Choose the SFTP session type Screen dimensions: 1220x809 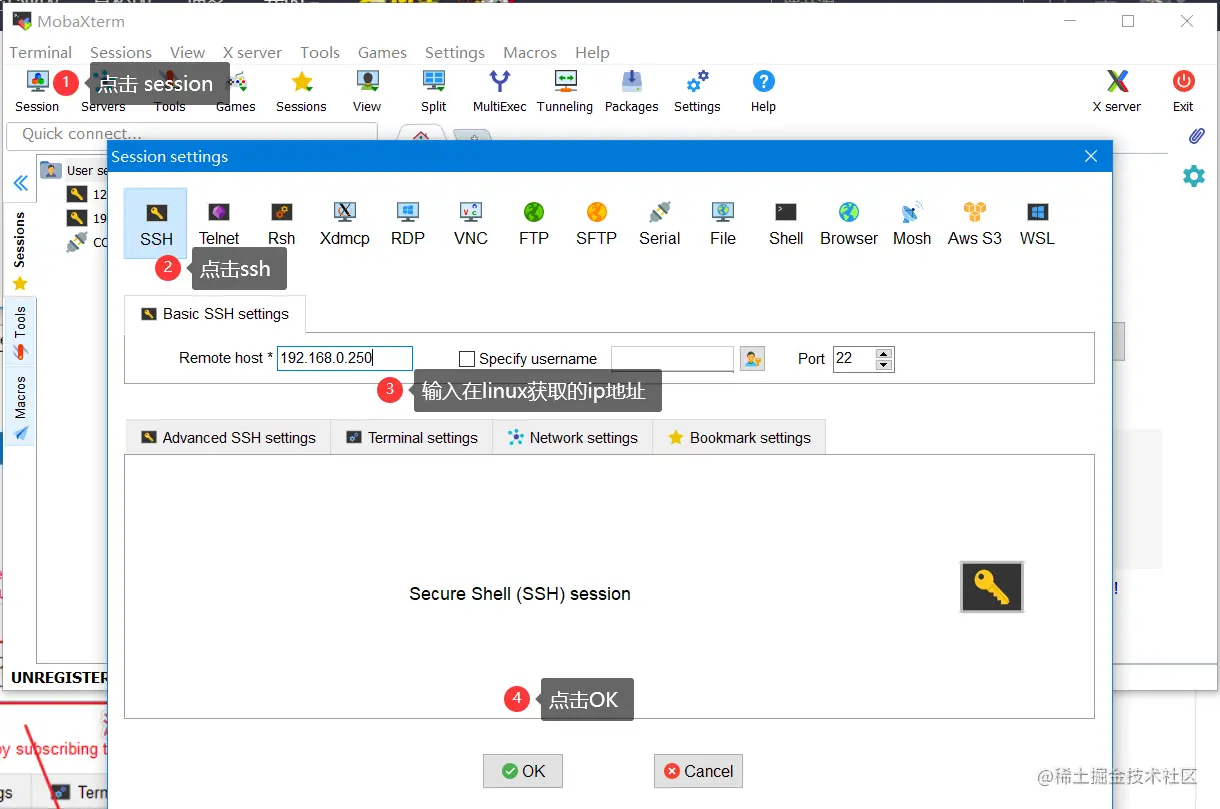pyautogui.click(x=596, y=224)
